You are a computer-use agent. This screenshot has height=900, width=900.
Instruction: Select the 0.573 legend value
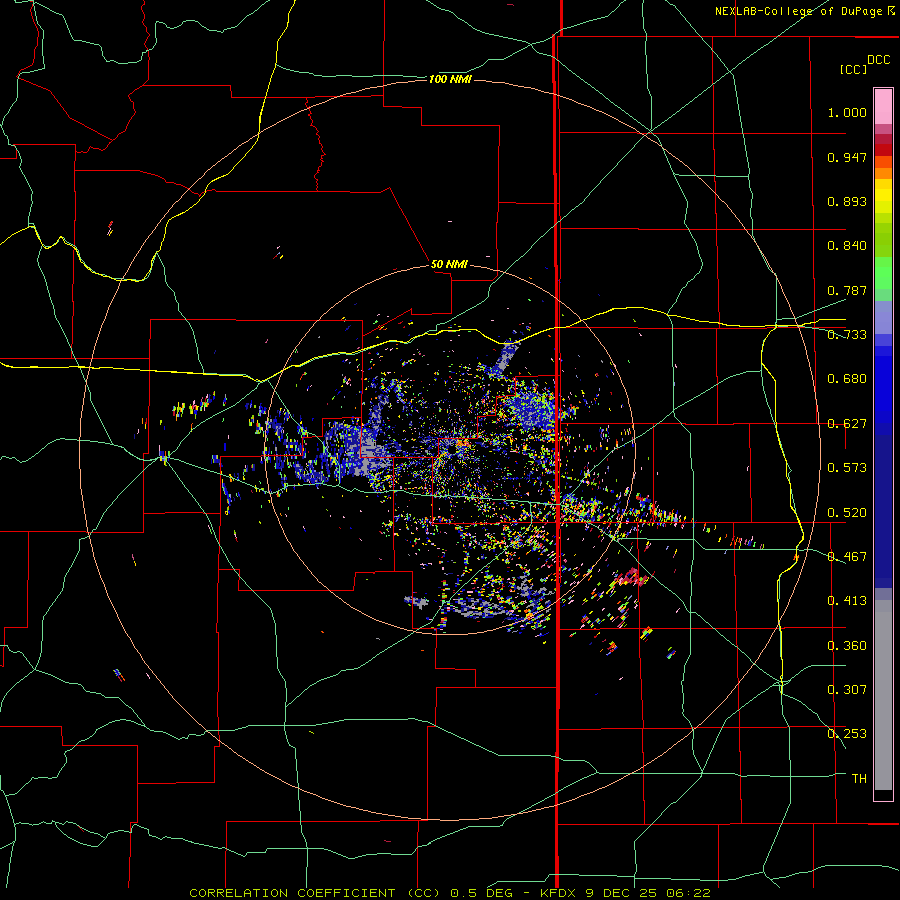click(847, 468)
